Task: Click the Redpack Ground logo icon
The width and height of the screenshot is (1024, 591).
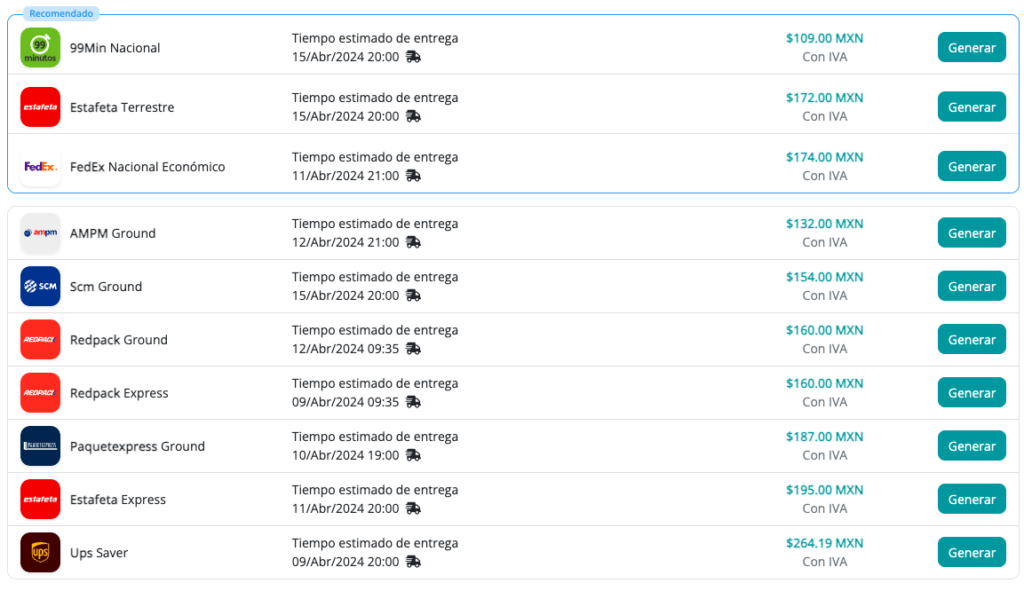Action: coord(40,340)
